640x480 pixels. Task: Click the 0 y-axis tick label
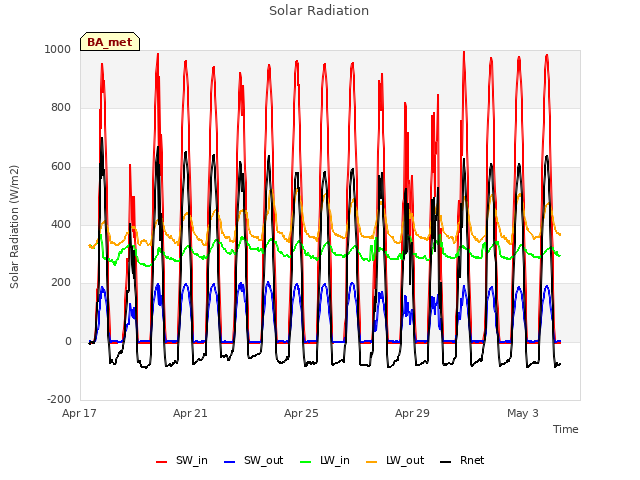click(x=68, y=342)
